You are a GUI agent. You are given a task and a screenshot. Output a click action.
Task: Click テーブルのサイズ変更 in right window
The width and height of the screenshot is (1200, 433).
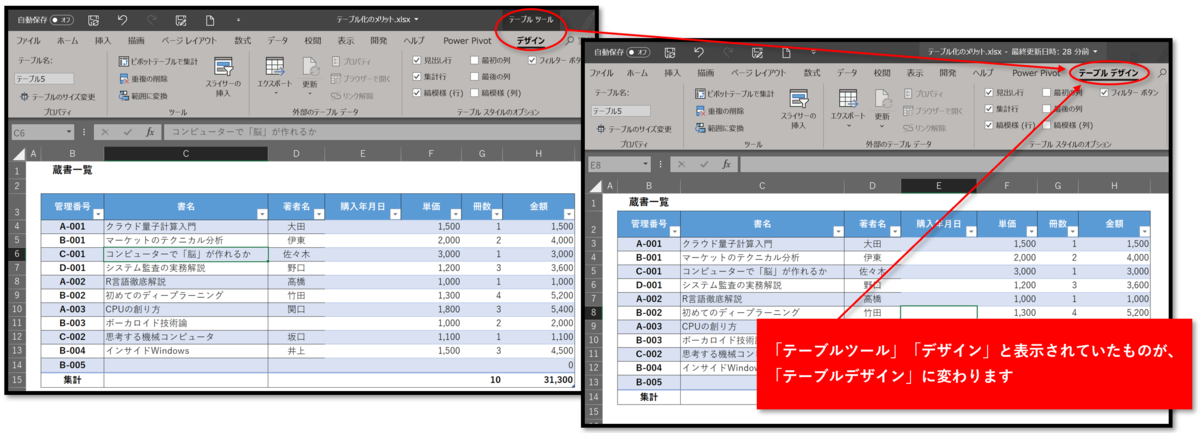[633, 129]
